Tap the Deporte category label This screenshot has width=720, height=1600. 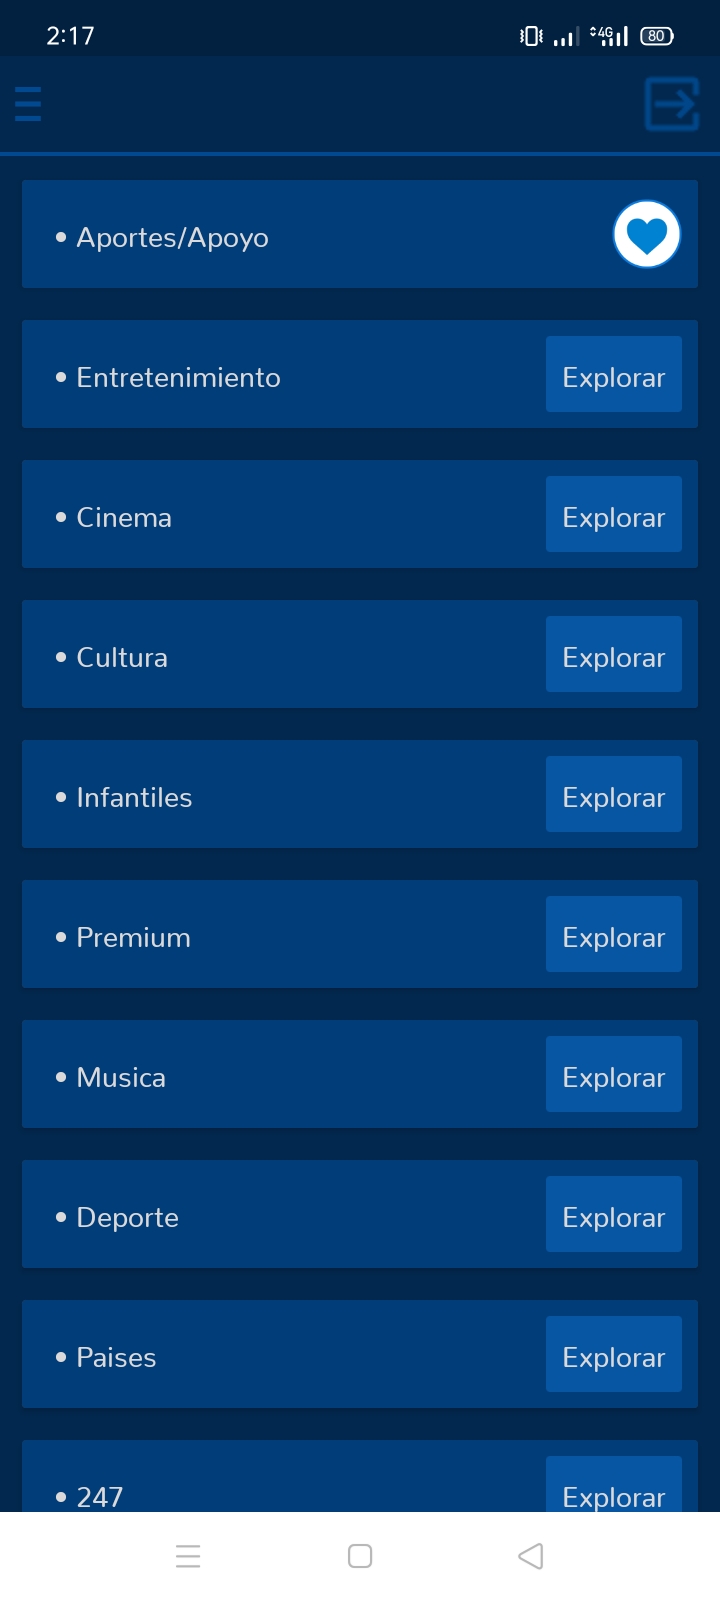tap(127, 1218)
